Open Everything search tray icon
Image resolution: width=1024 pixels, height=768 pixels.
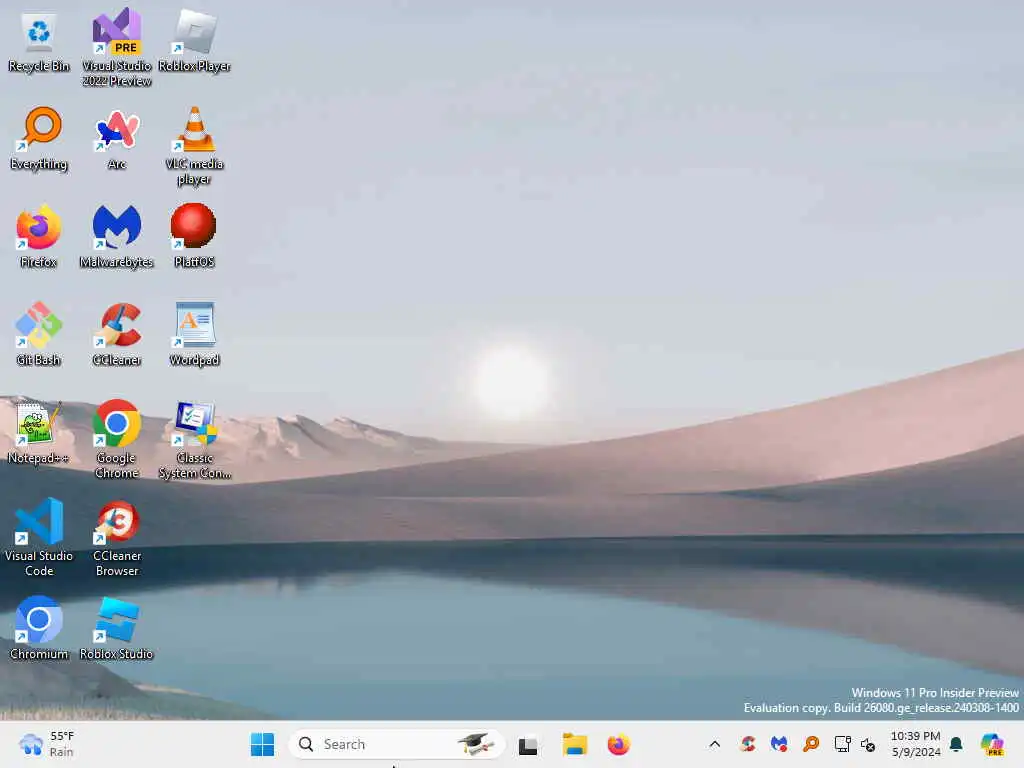[811, 744]
